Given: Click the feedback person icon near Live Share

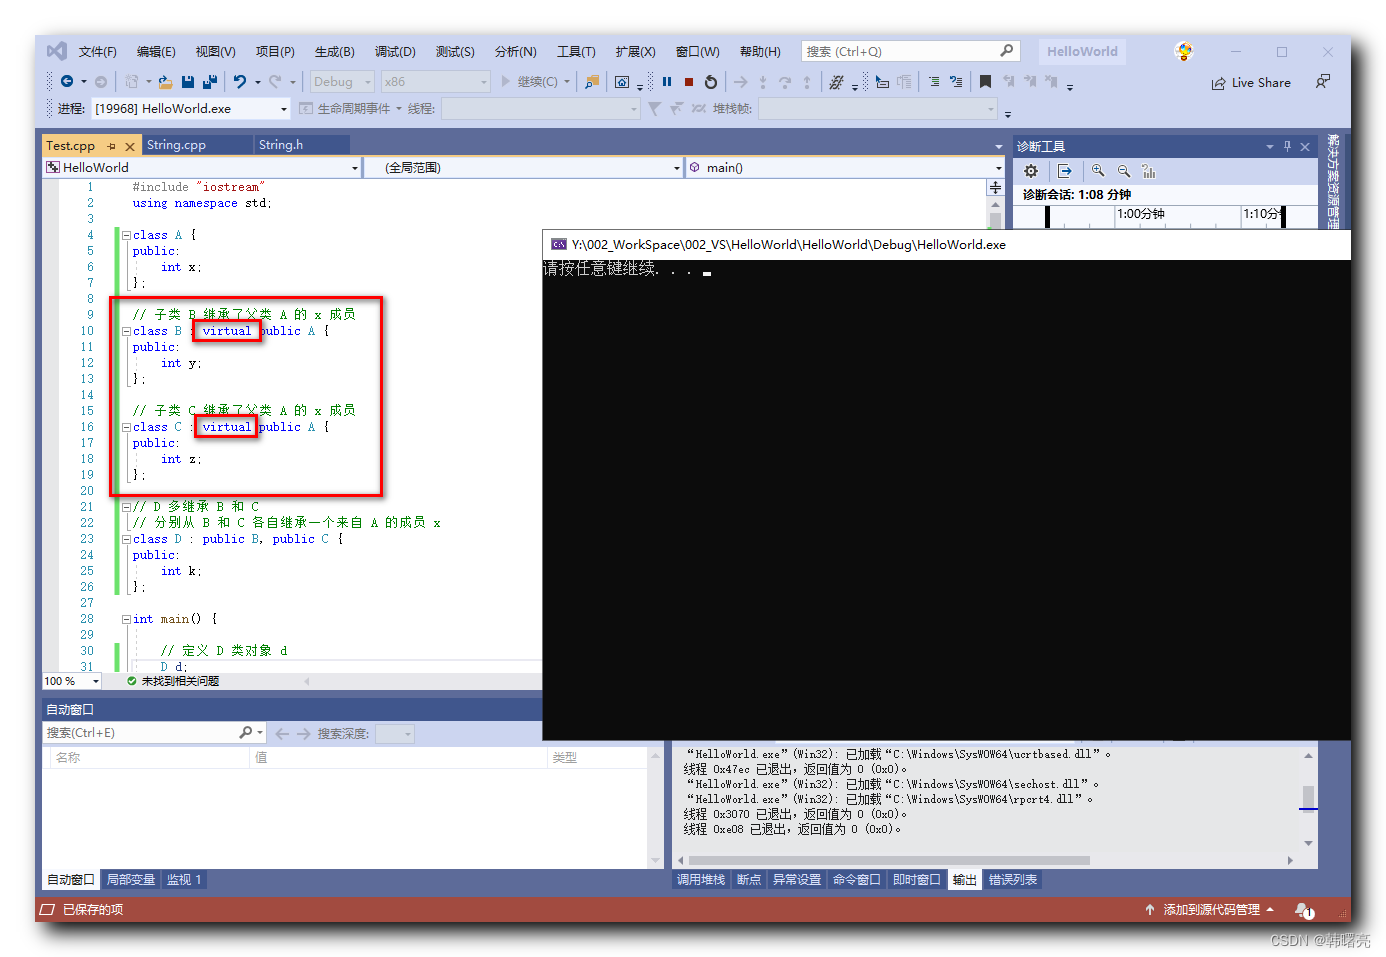Looking at the screenshot, I should [1323, 82].
